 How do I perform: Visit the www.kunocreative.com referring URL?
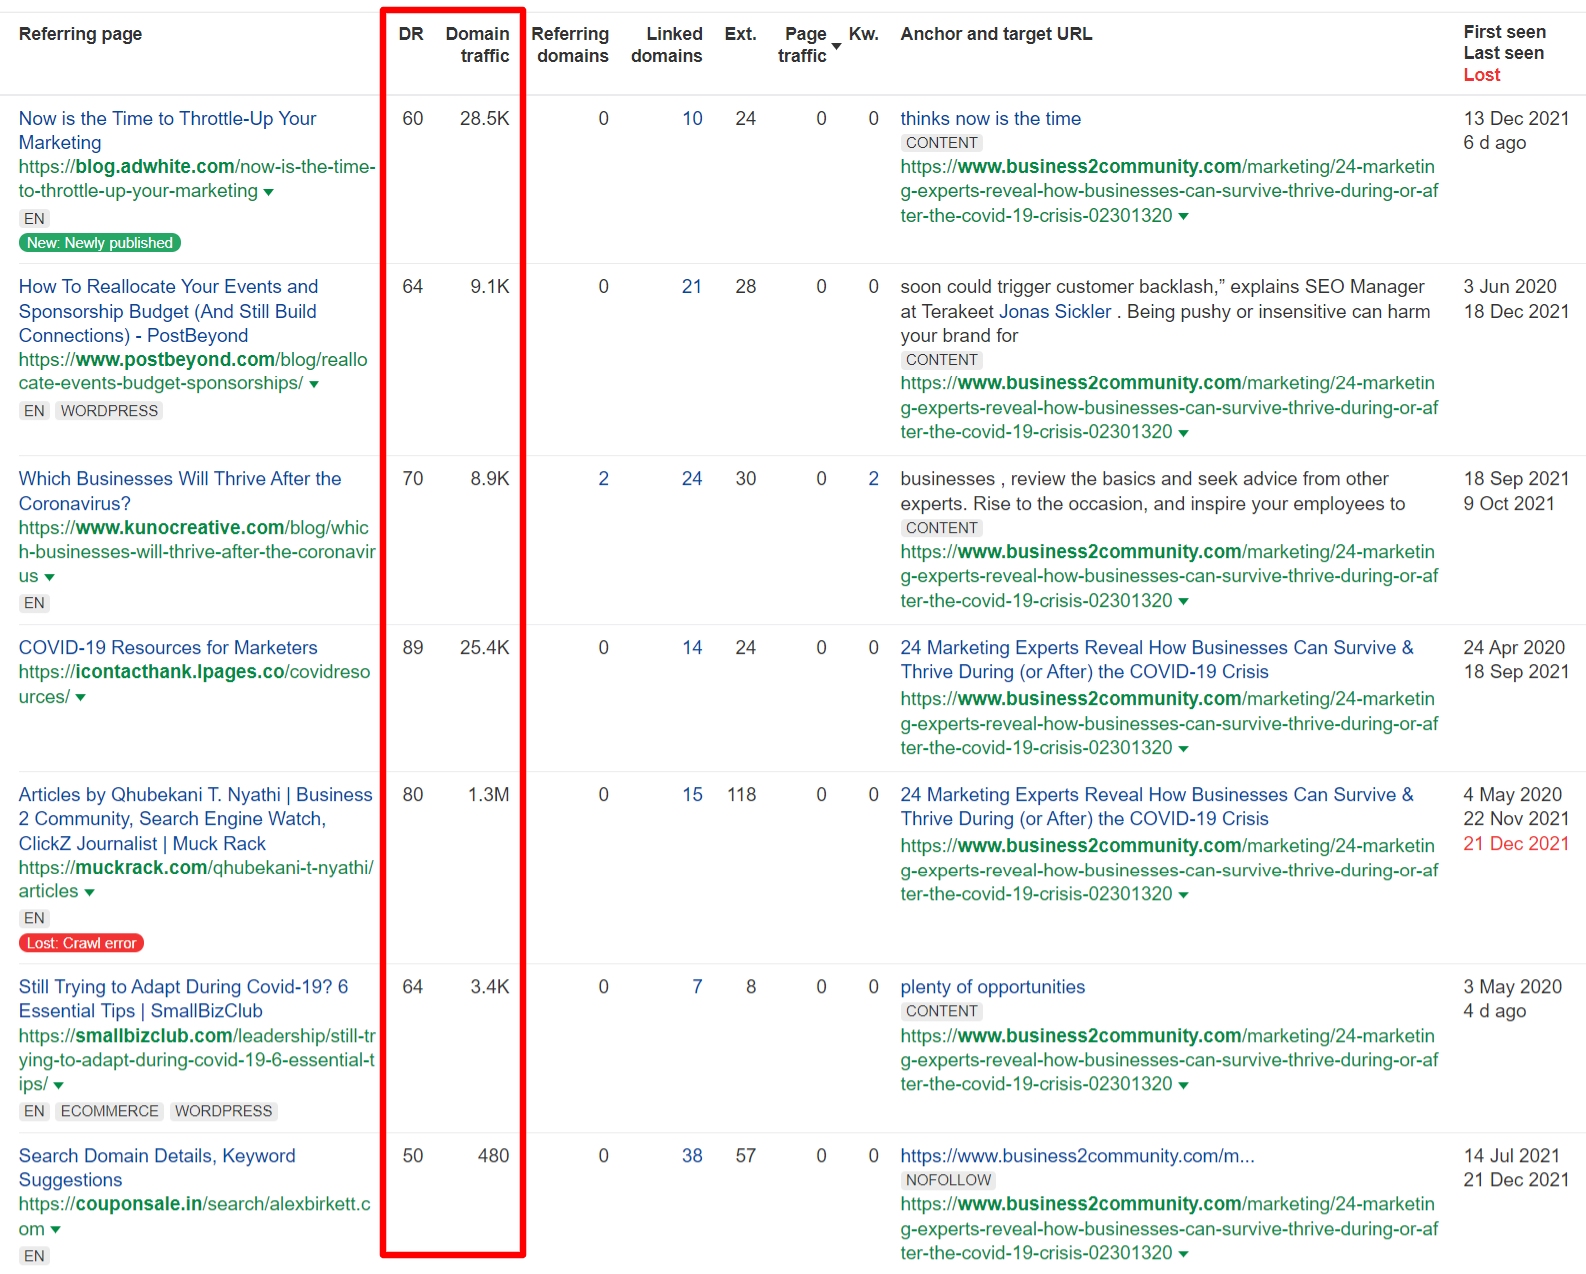(197, 552)
